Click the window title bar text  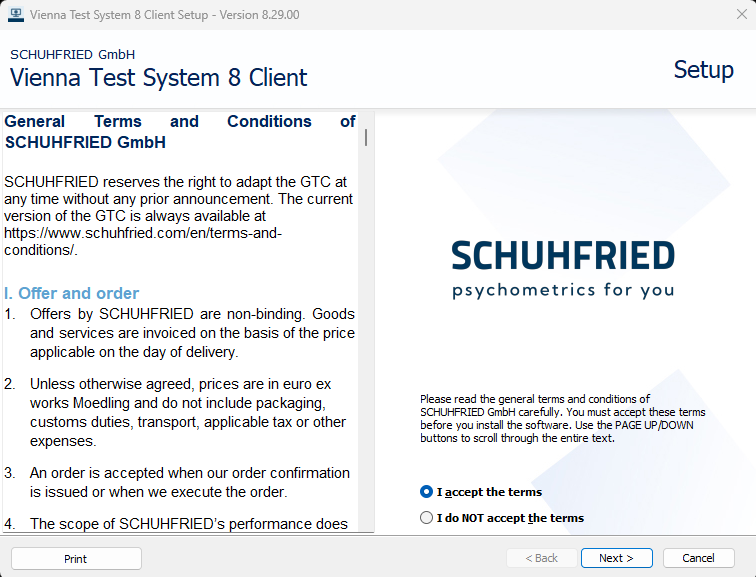coord(164,15)
